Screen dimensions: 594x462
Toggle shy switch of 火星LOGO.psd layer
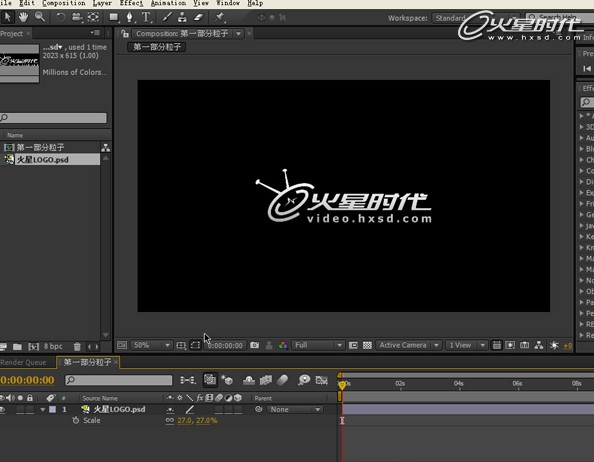click(x=170, y=409)
